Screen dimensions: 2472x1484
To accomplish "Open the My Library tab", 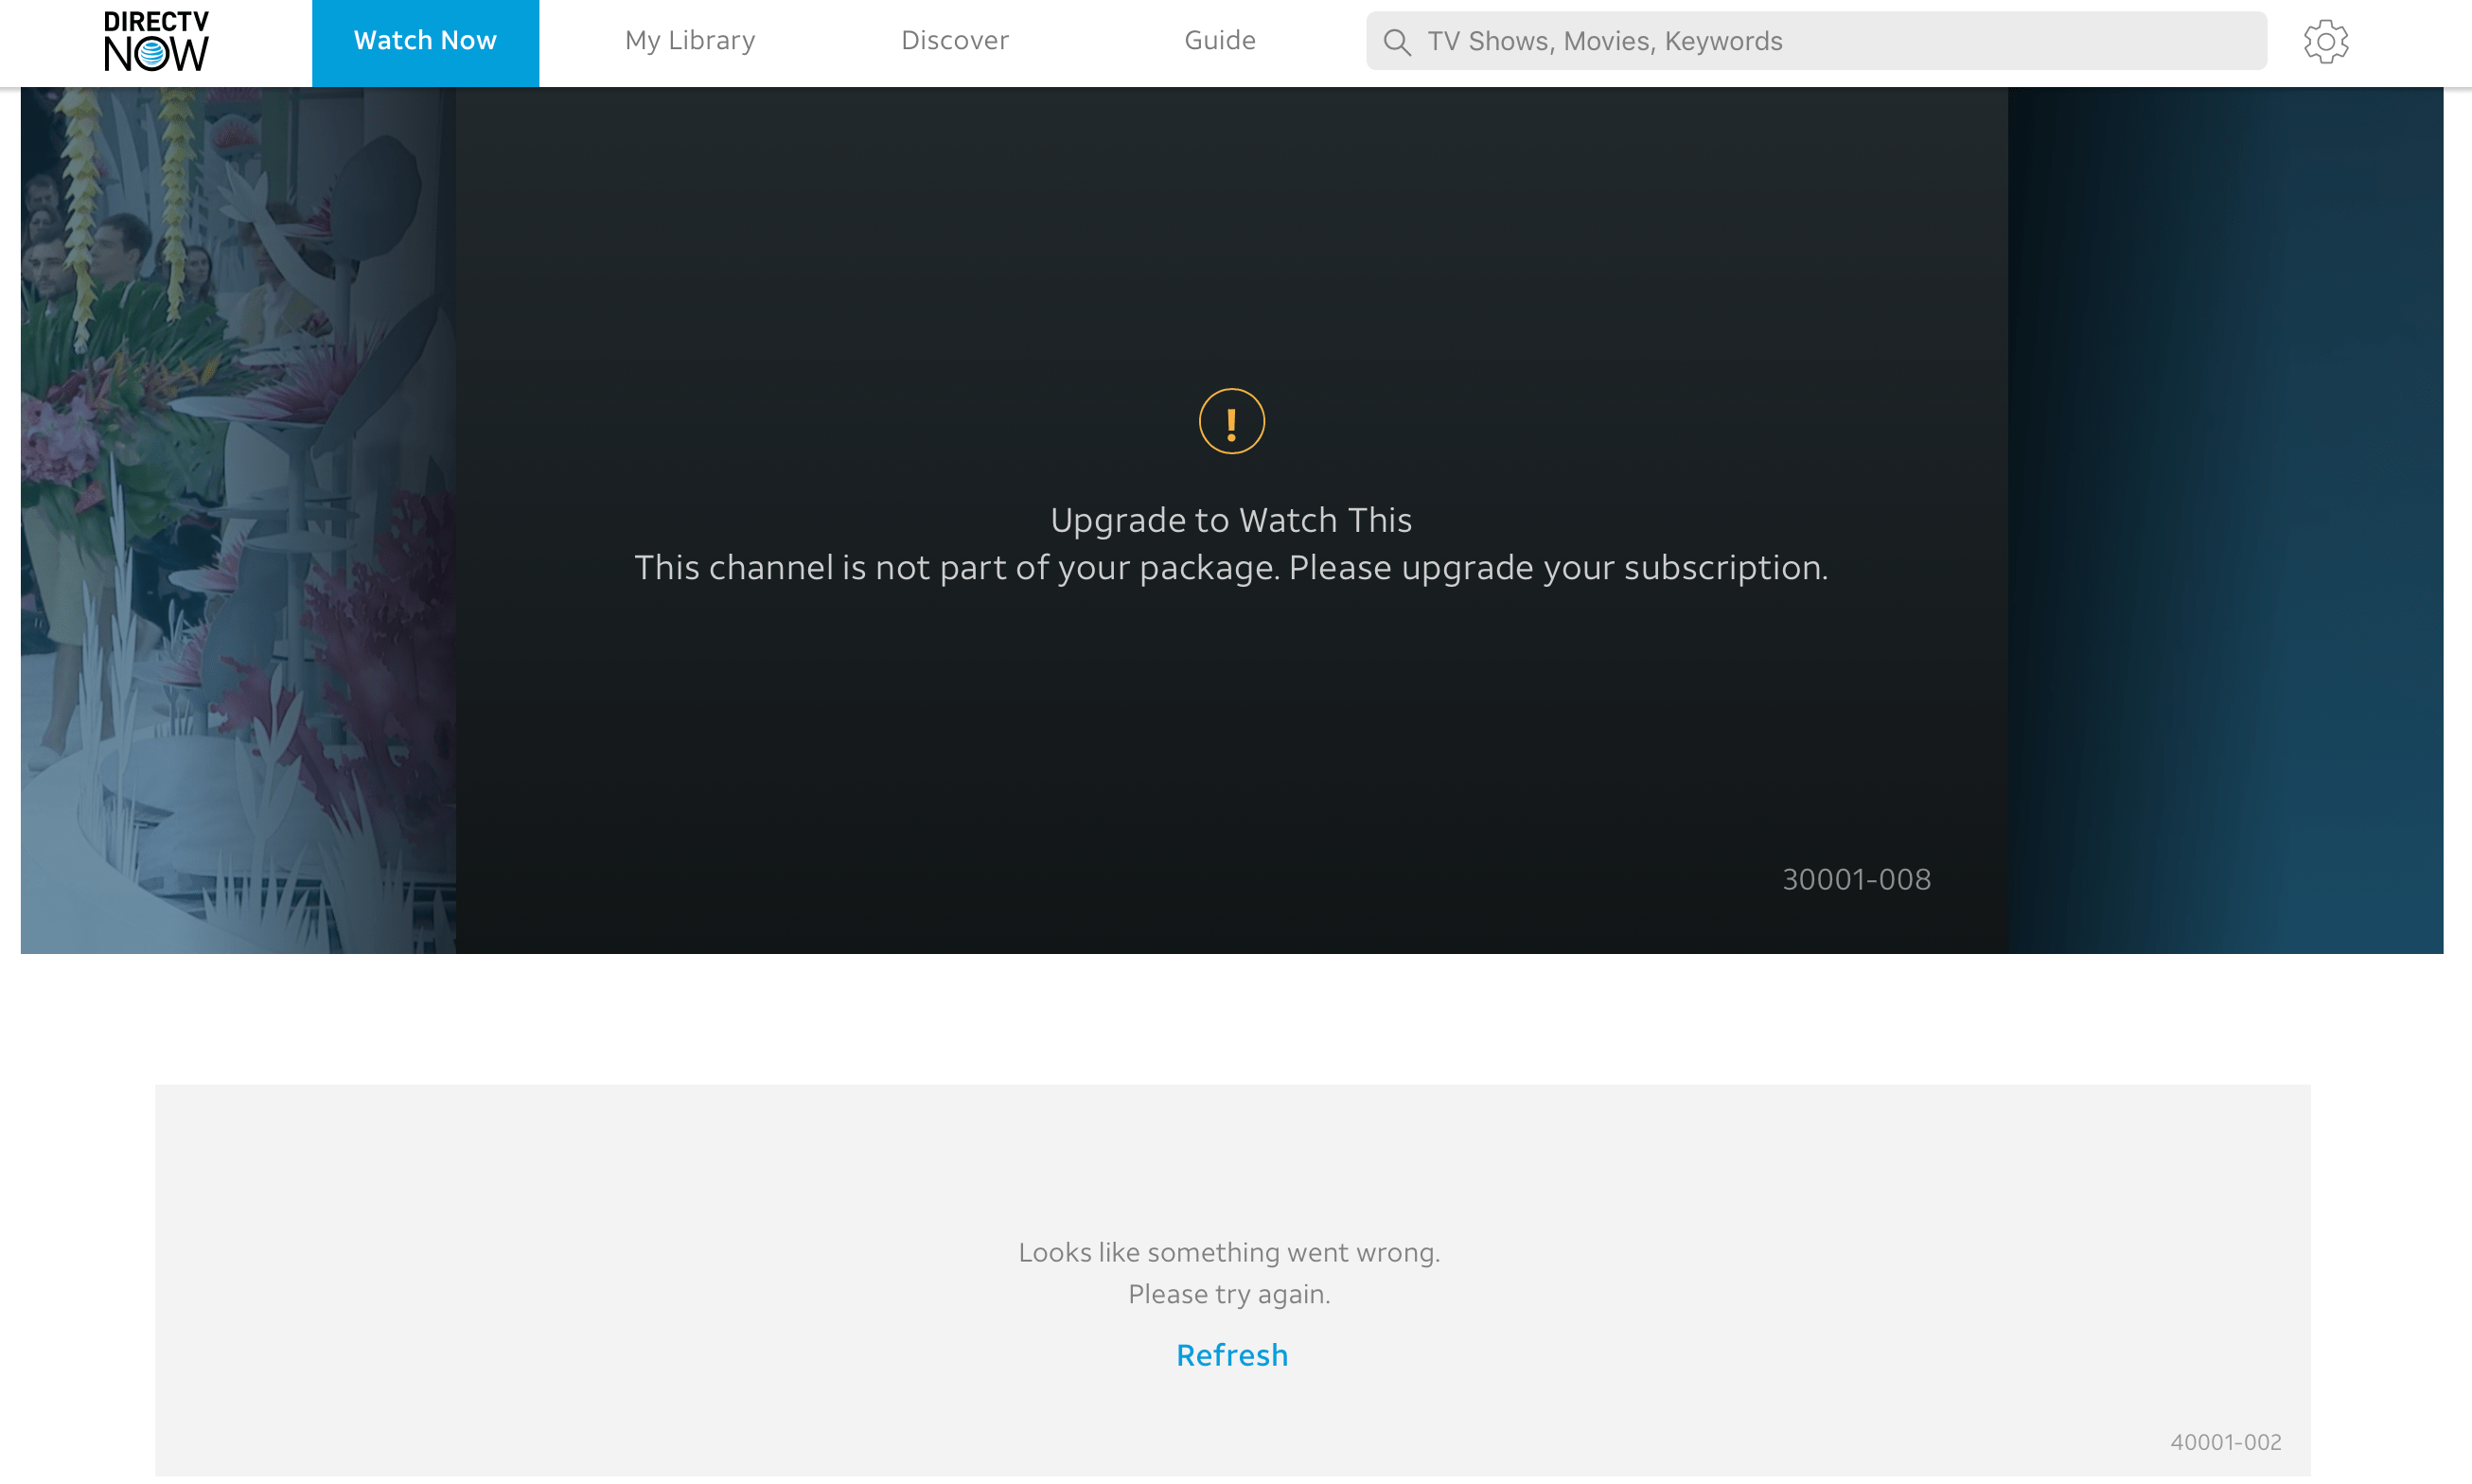I will [x=690, y=41].
